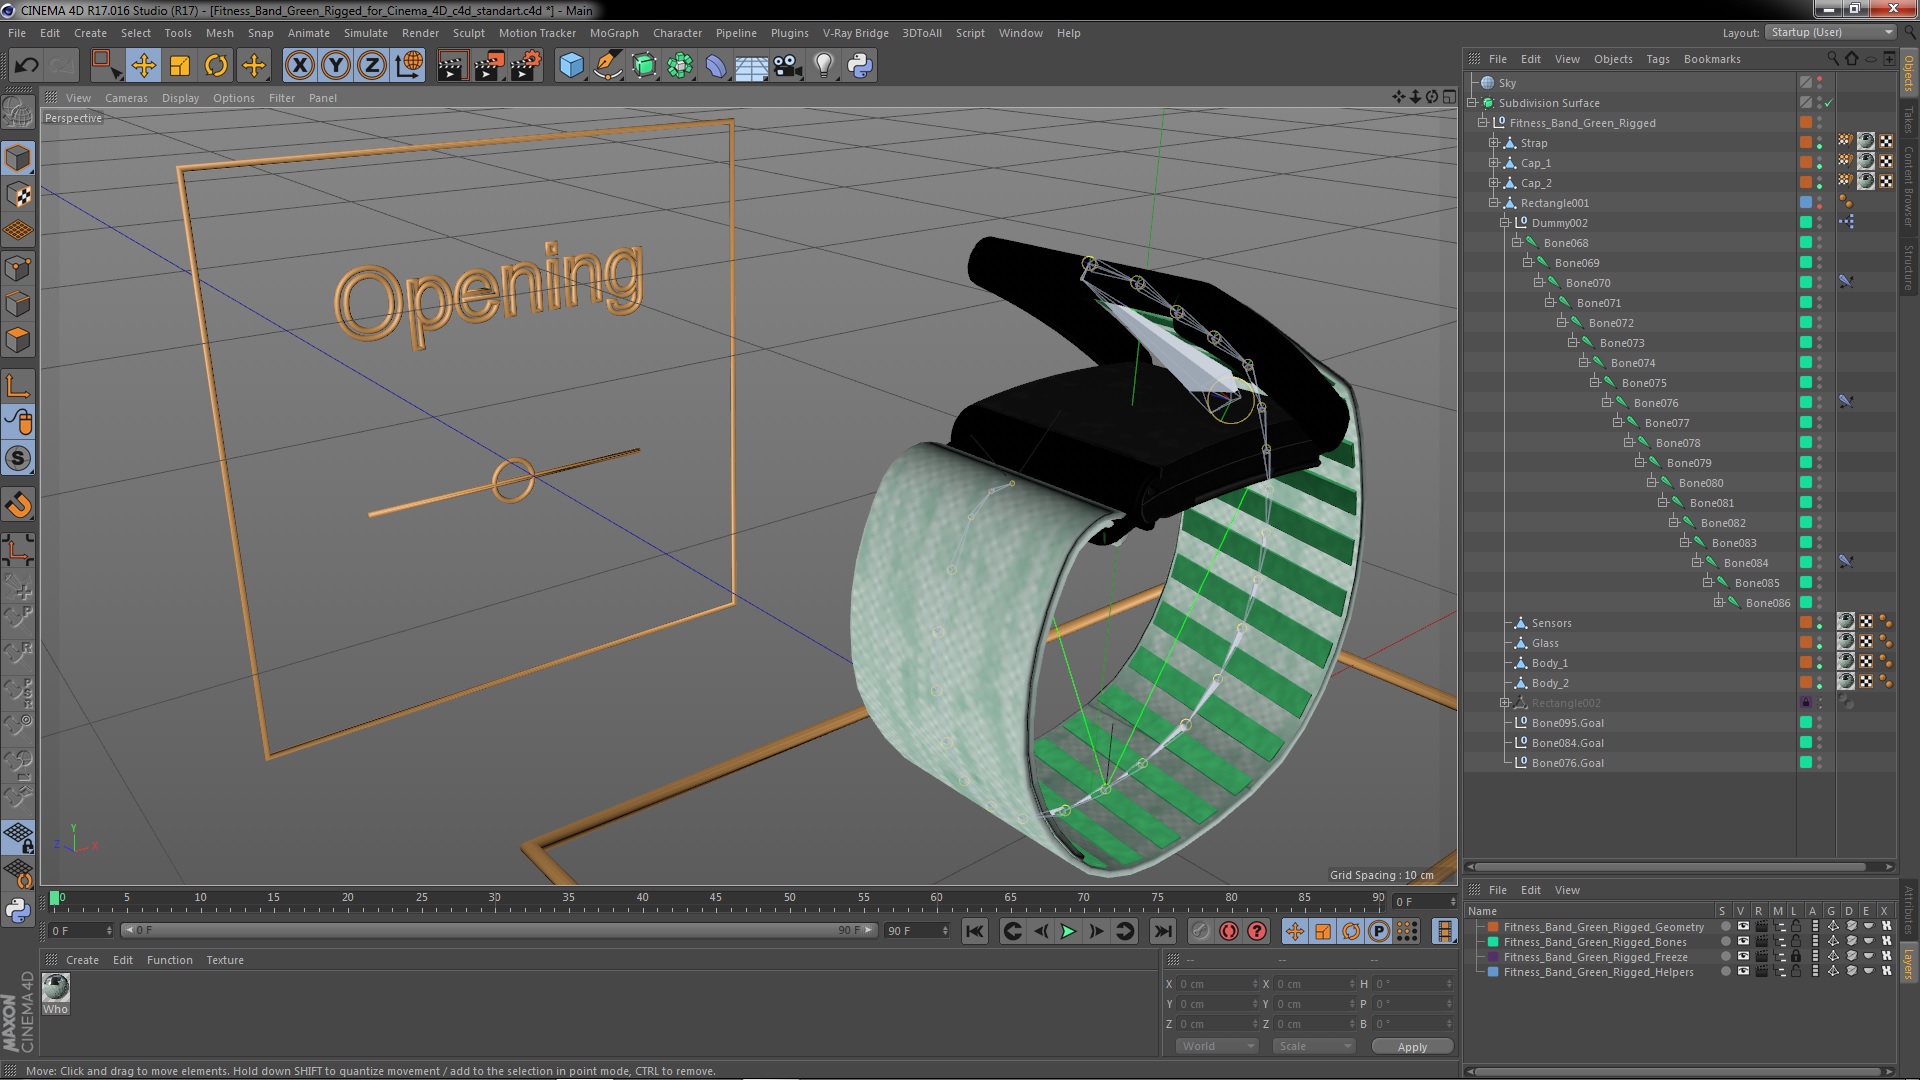Add a floor environment object icon

[x=751, y=66]
